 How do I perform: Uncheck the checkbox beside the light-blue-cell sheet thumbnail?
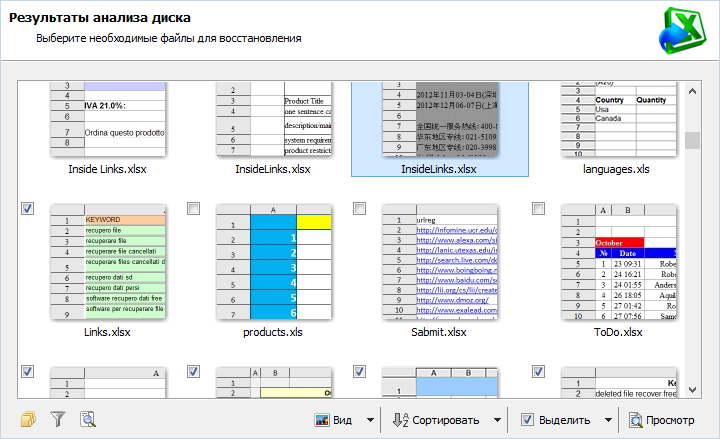click(360, 371)
